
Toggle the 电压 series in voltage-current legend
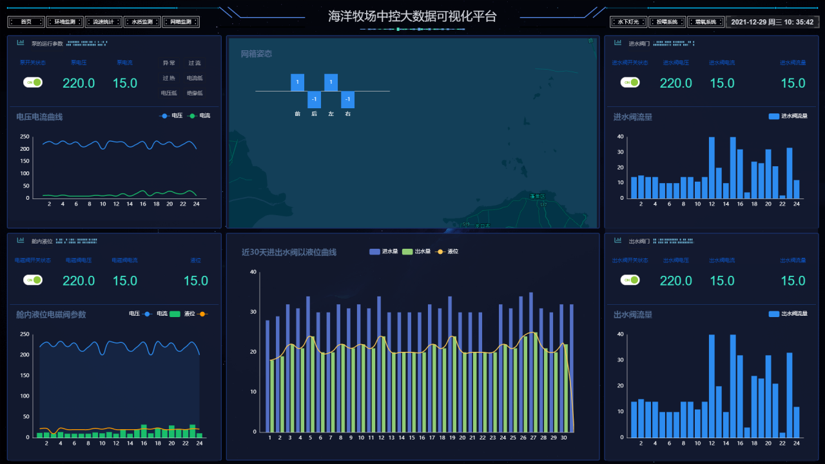click(x=166, y=116)
